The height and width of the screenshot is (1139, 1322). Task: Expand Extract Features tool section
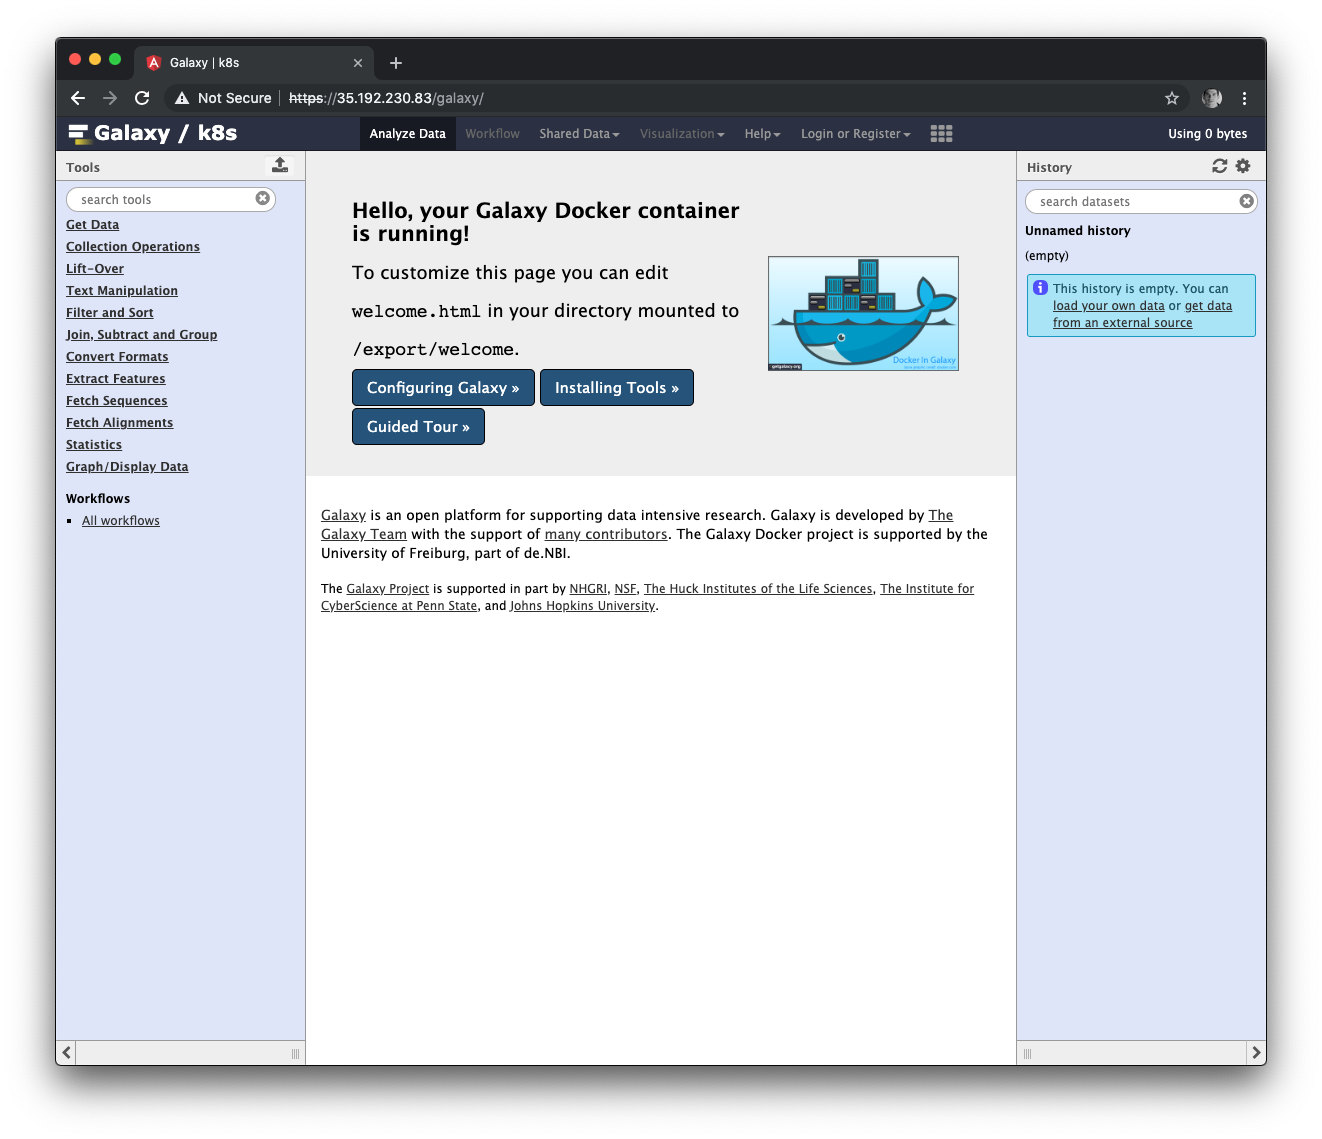[x=116, y=379]
